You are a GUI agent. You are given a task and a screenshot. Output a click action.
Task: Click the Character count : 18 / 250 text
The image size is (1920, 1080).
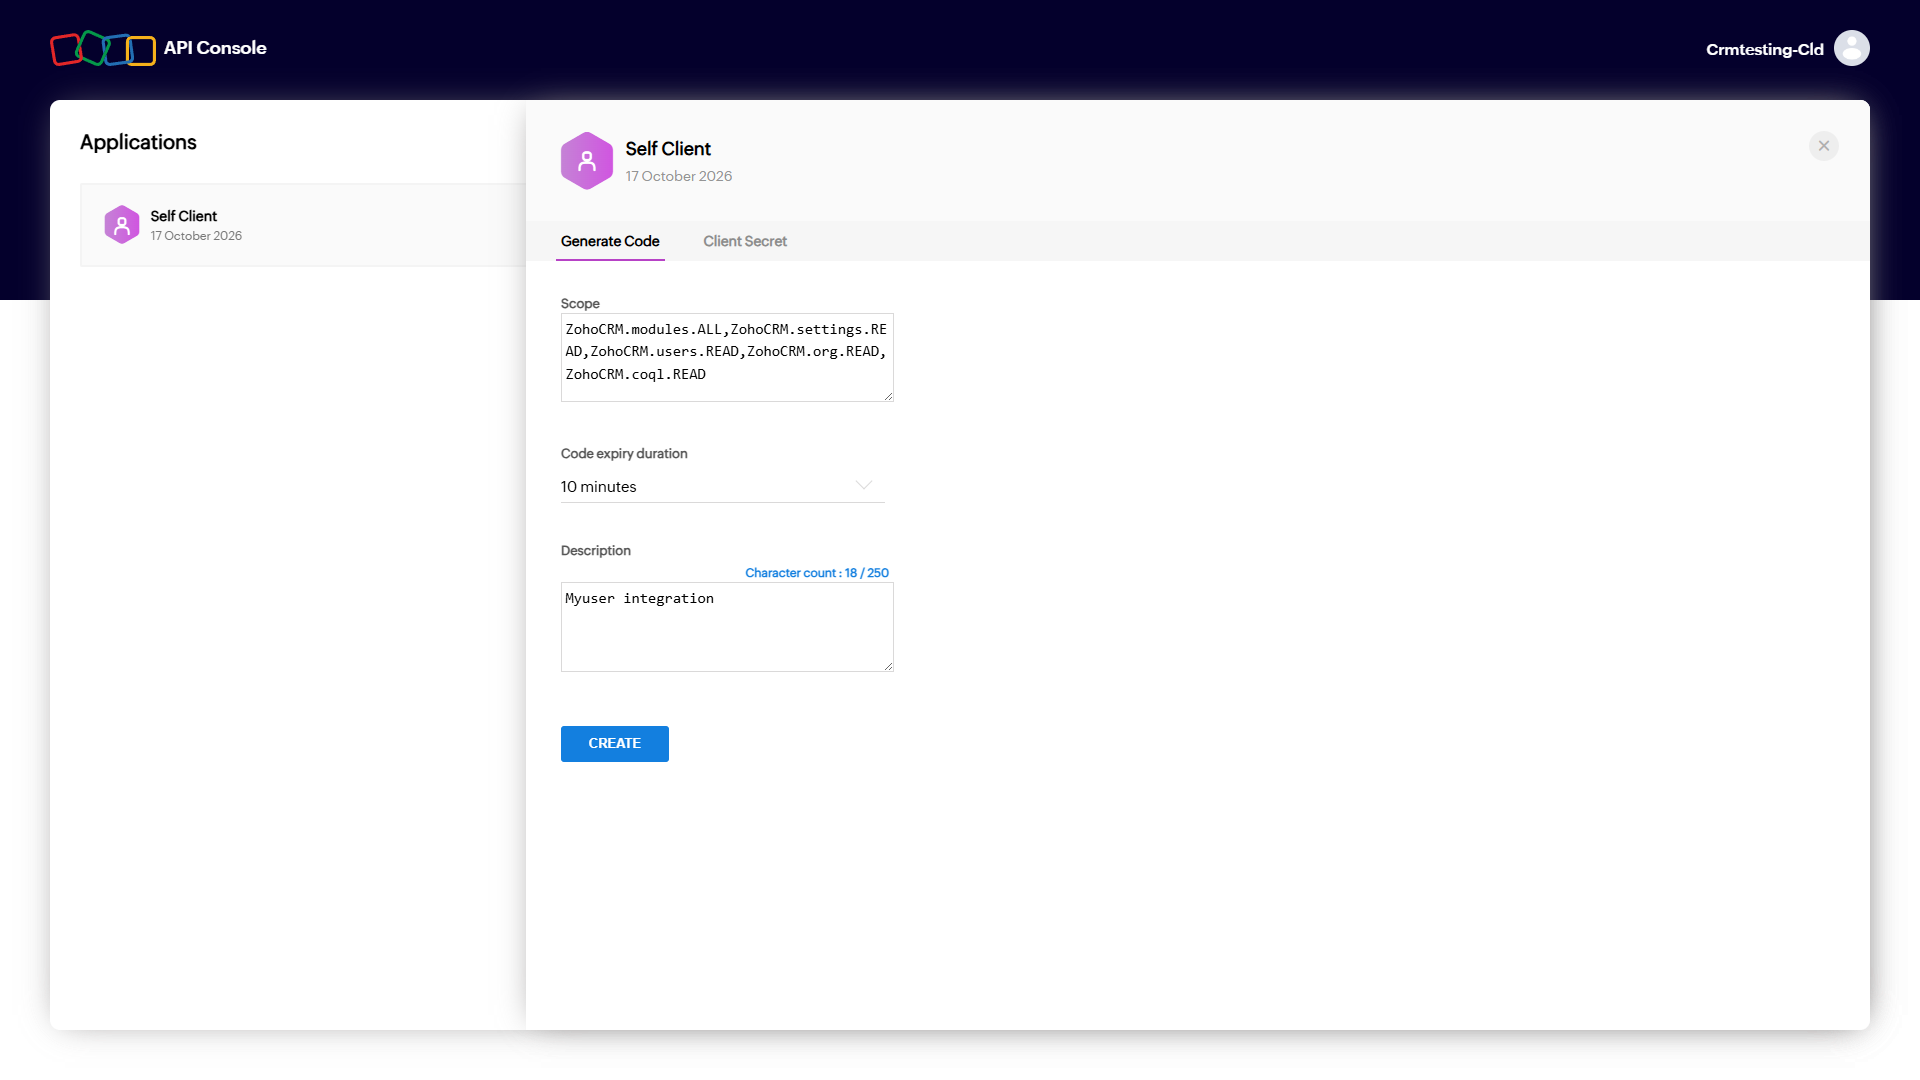click(816, 573)
